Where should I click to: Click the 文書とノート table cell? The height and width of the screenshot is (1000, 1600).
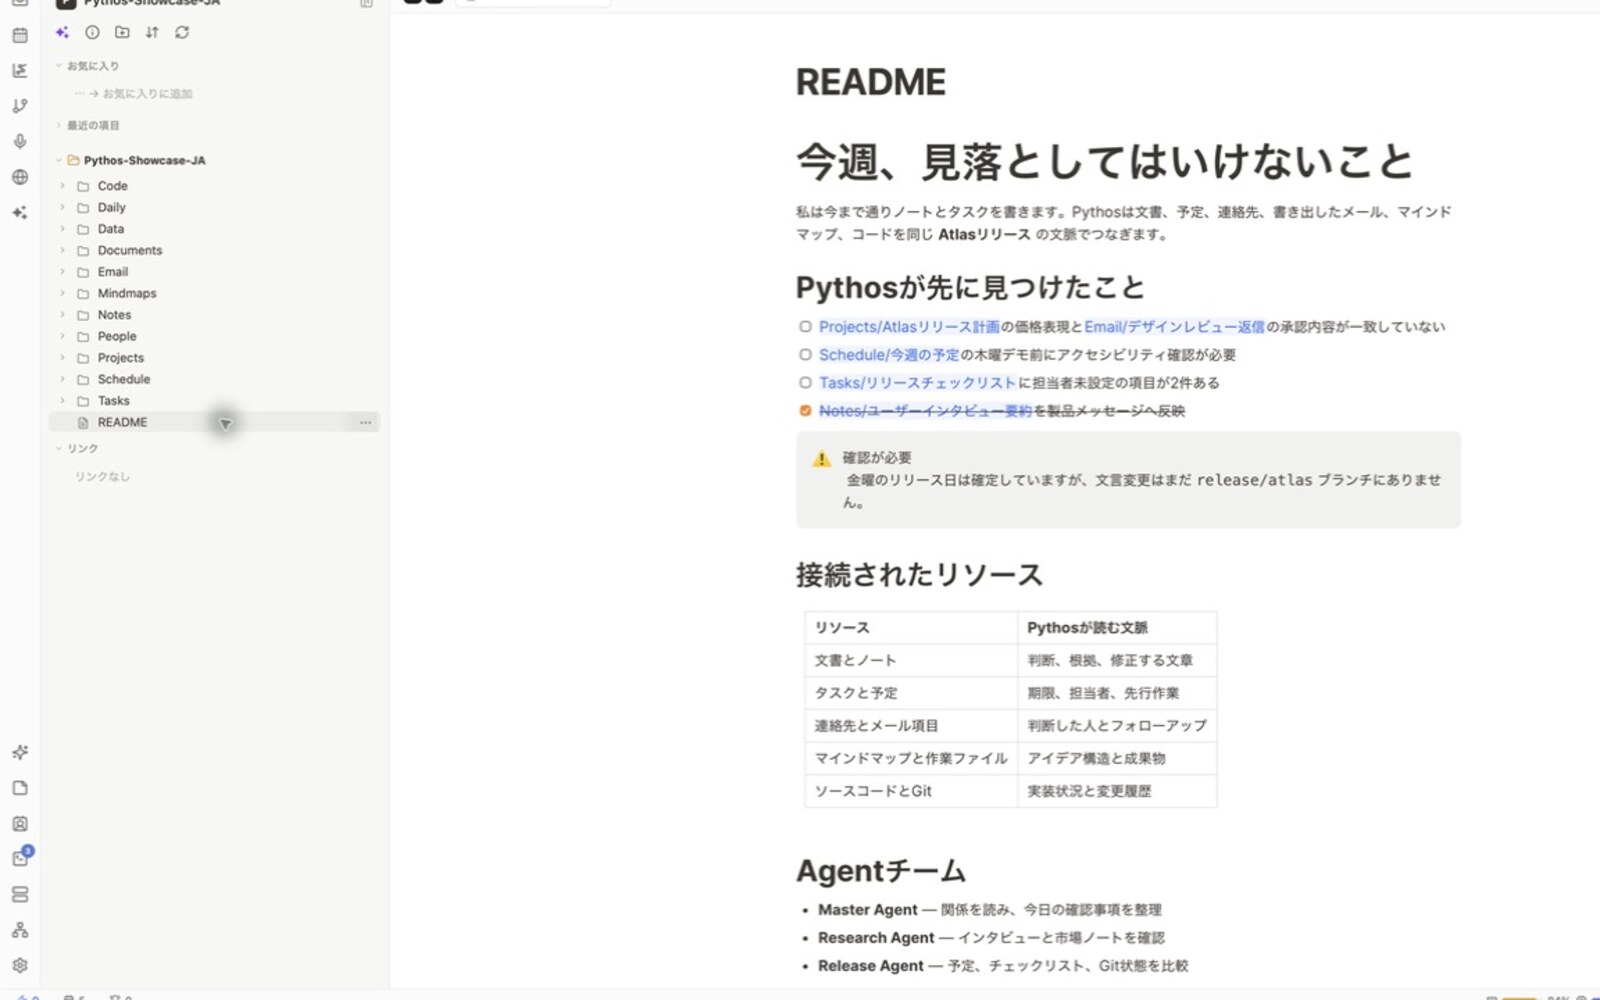[x=911, y=660]
